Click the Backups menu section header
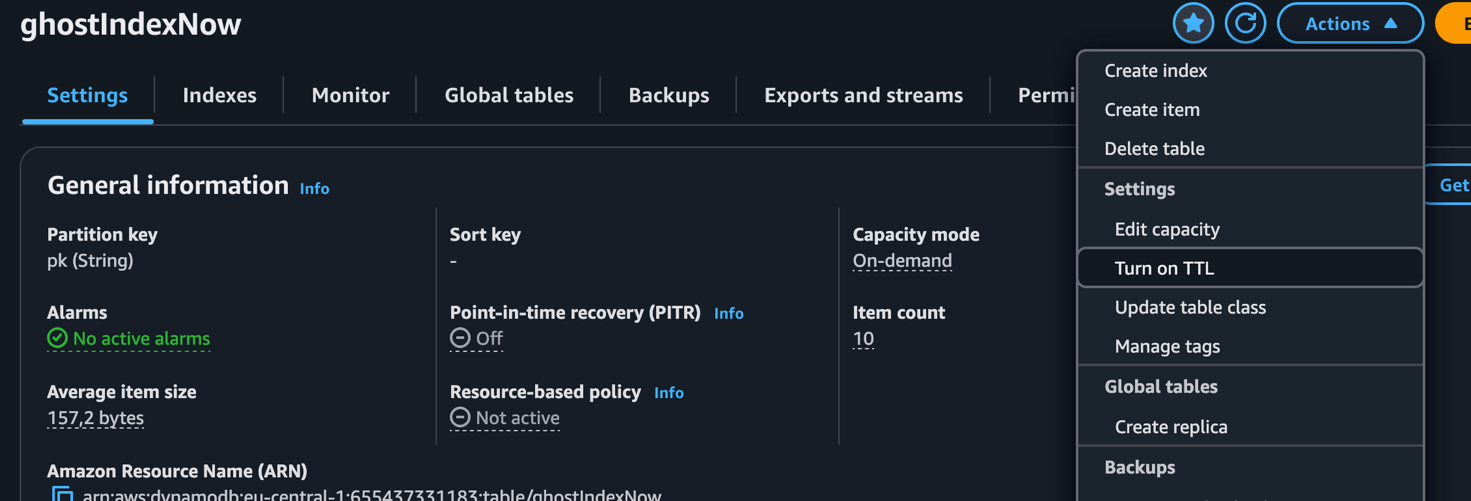This screenshot has height=501, width=1471. tap(1139, 467)
